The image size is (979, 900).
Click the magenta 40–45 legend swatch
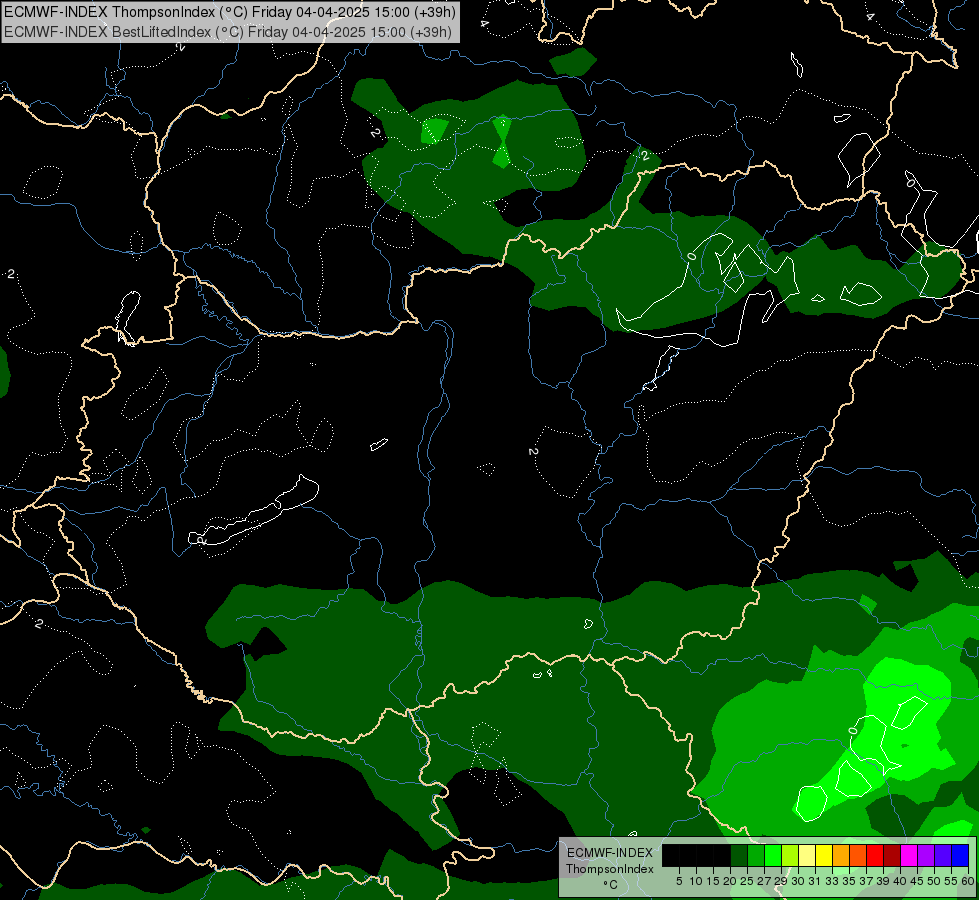coord(908,856)
